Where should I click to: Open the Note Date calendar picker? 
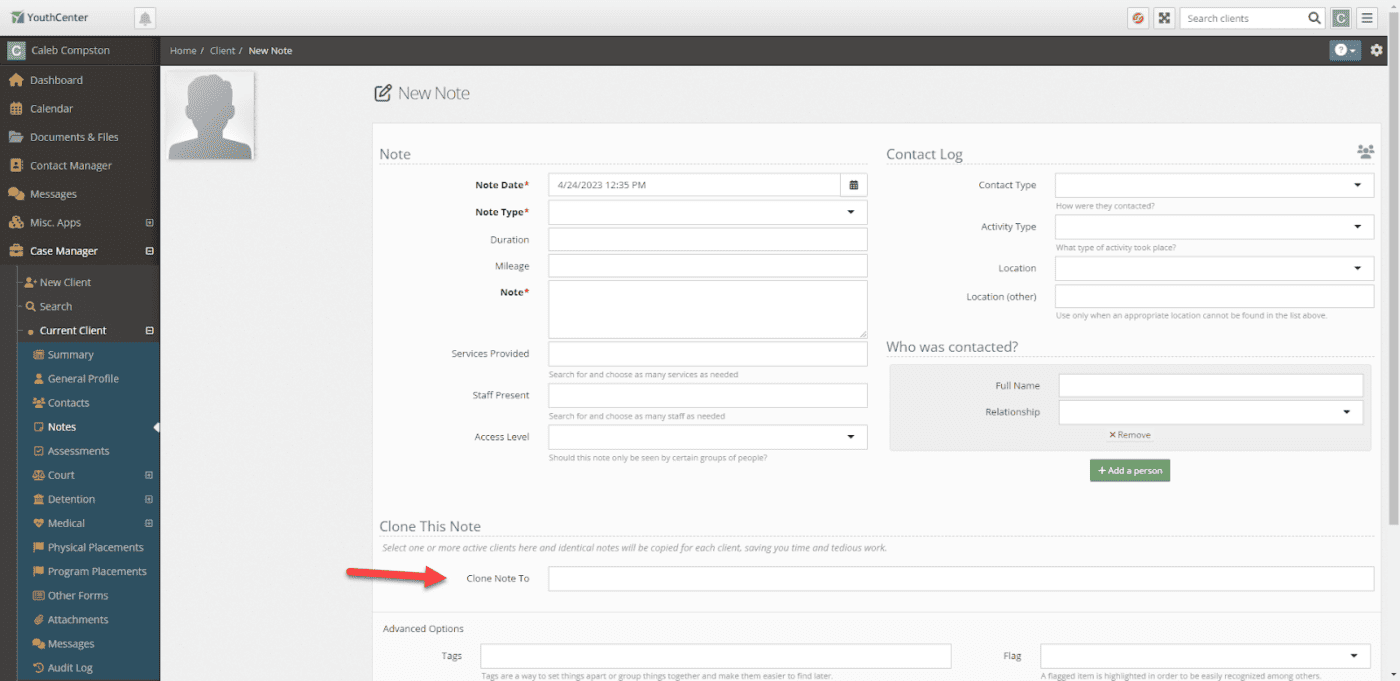coord(854,185)
